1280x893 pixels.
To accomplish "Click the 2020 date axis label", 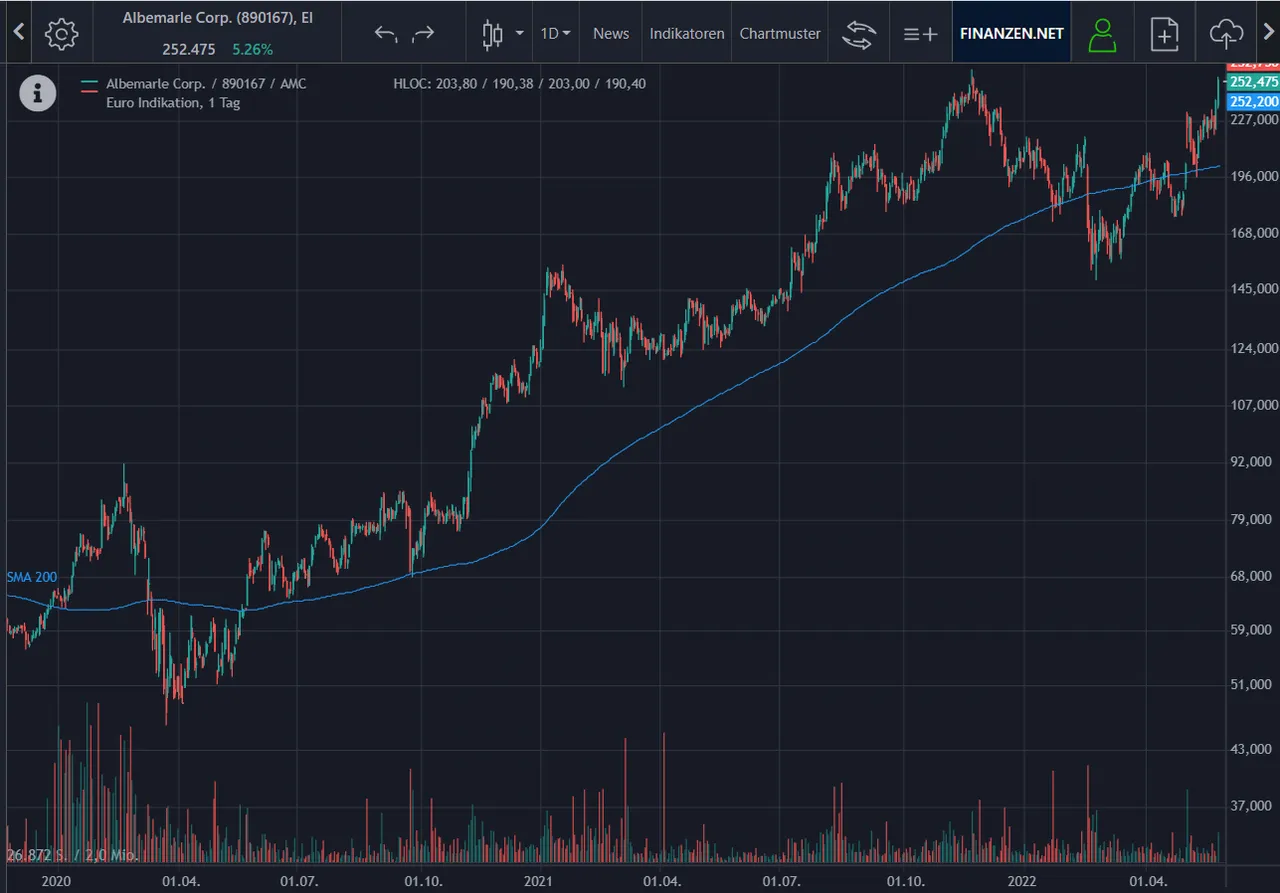I will [x=57, y=881].
